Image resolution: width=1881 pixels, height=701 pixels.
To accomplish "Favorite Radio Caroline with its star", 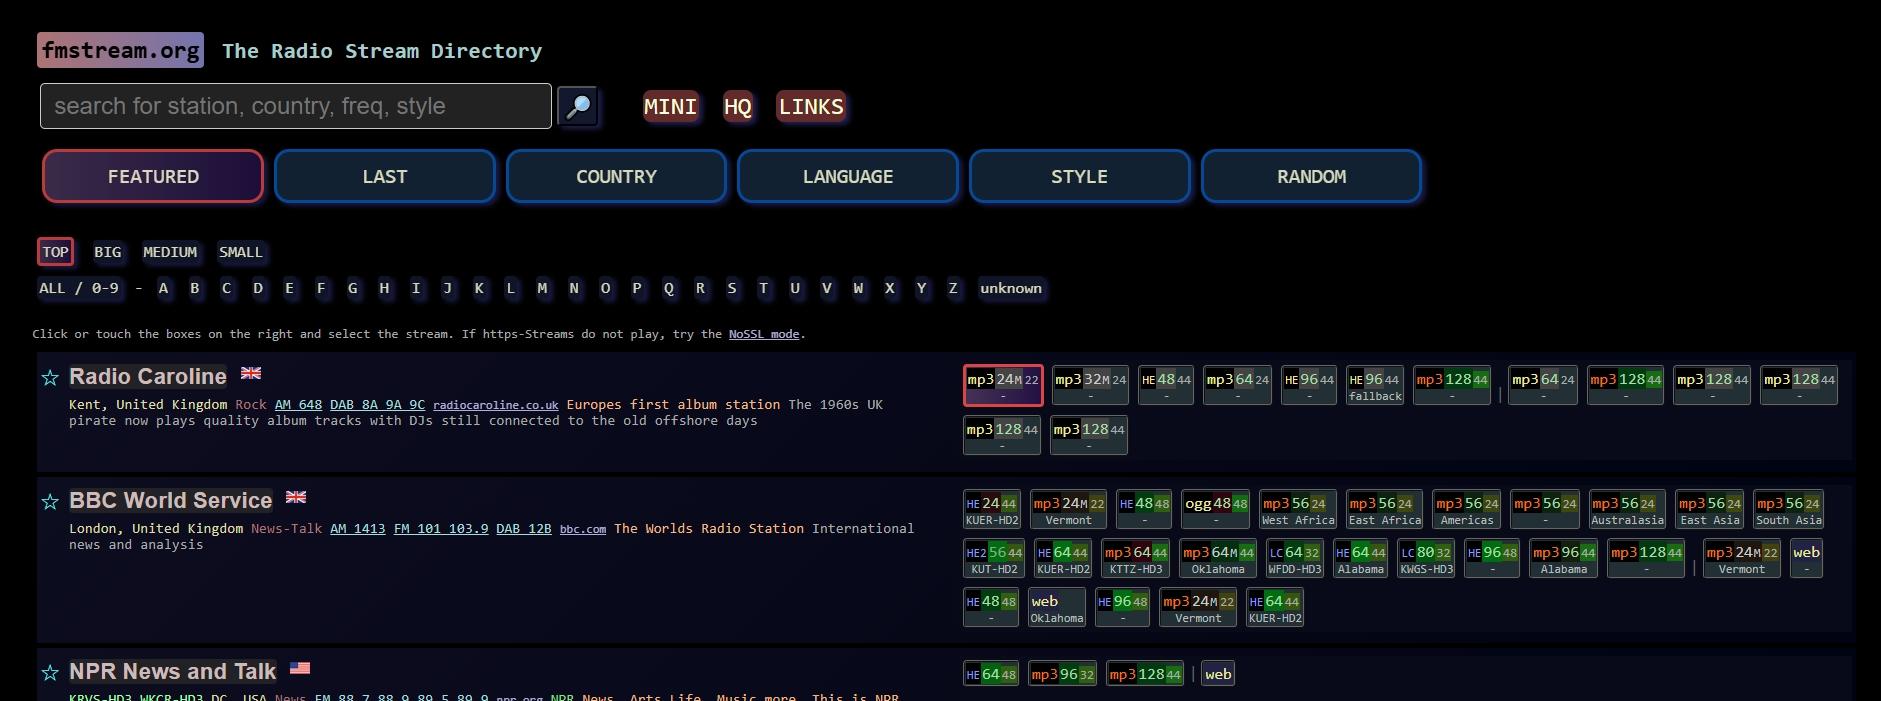I will 50,378.
